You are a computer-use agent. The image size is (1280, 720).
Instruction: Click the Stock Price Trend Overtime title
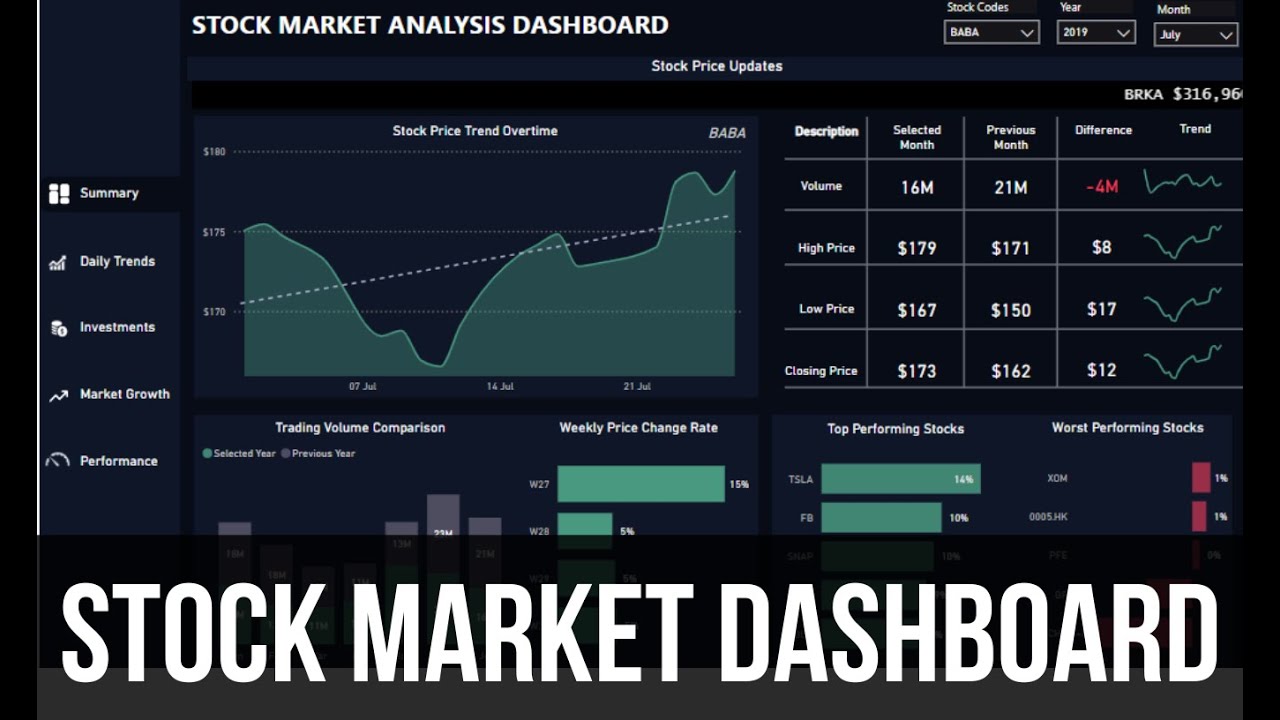(475, 131)
